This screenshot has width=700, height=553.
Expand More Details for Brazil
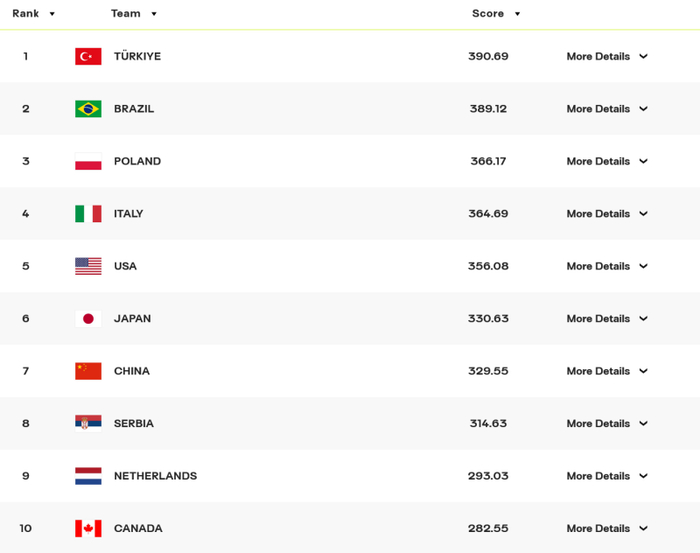[x=607, y=109]
